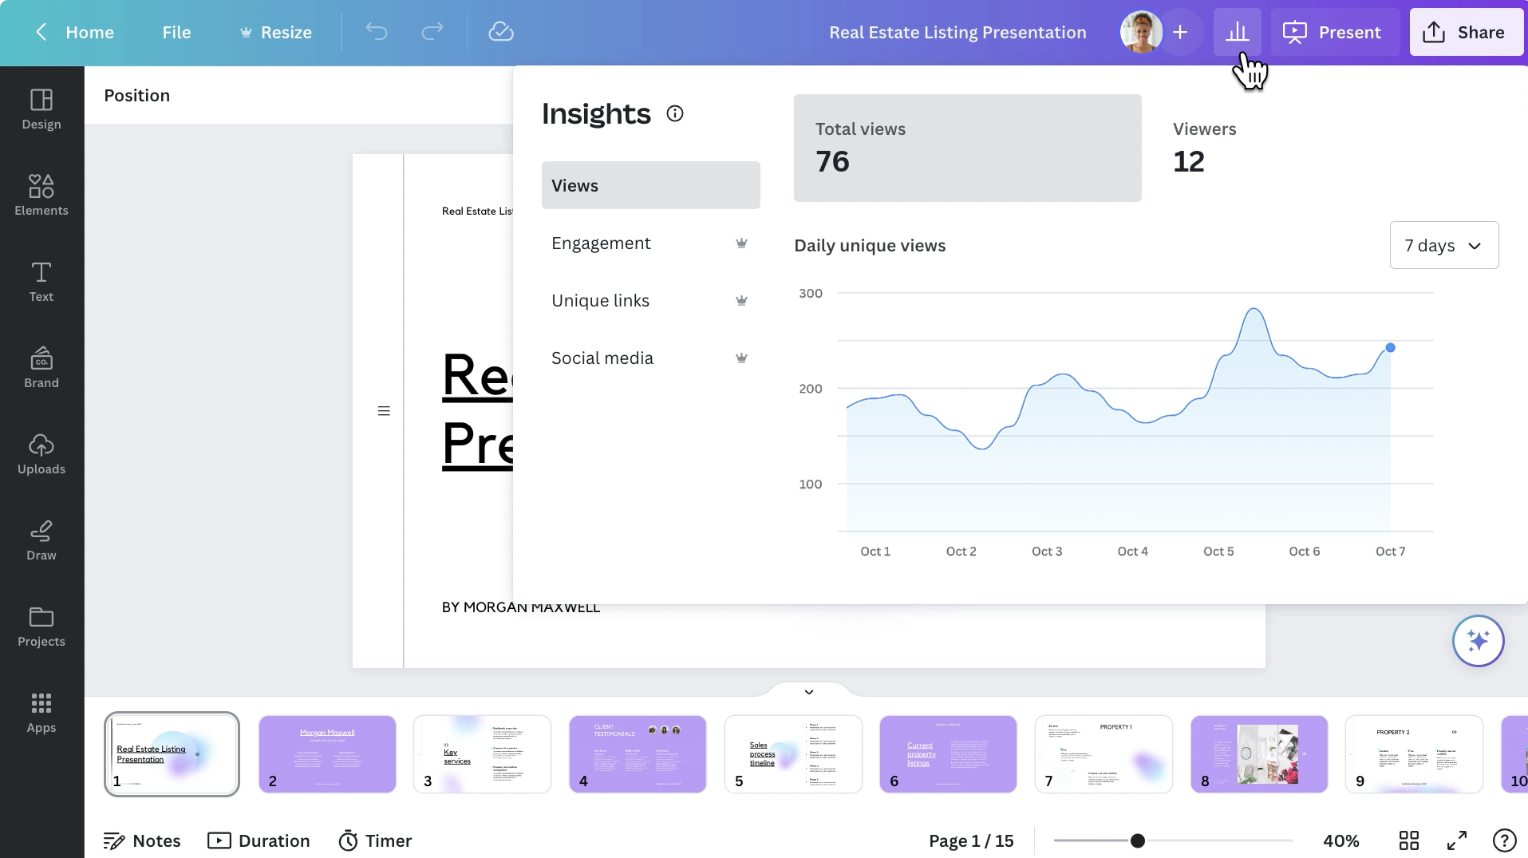This screenshot has width=1528, height=858.
Task: Click the cloud save status icon
Action: point(501,32)
